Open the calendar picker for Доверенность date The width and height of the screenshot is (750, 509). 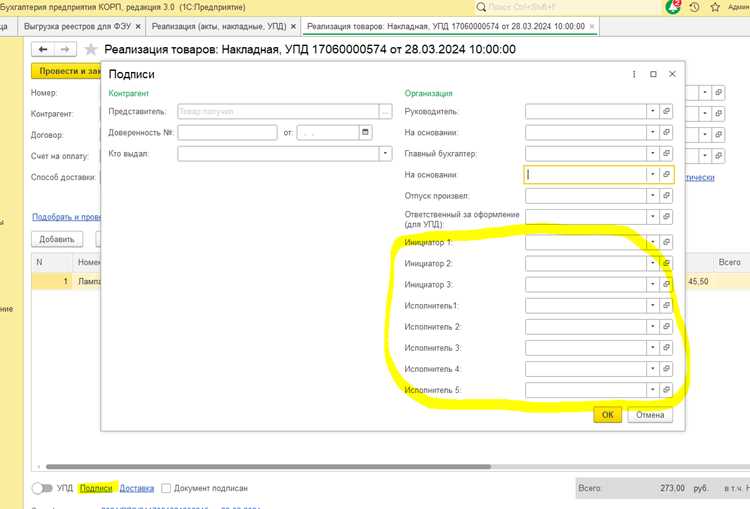365,133
